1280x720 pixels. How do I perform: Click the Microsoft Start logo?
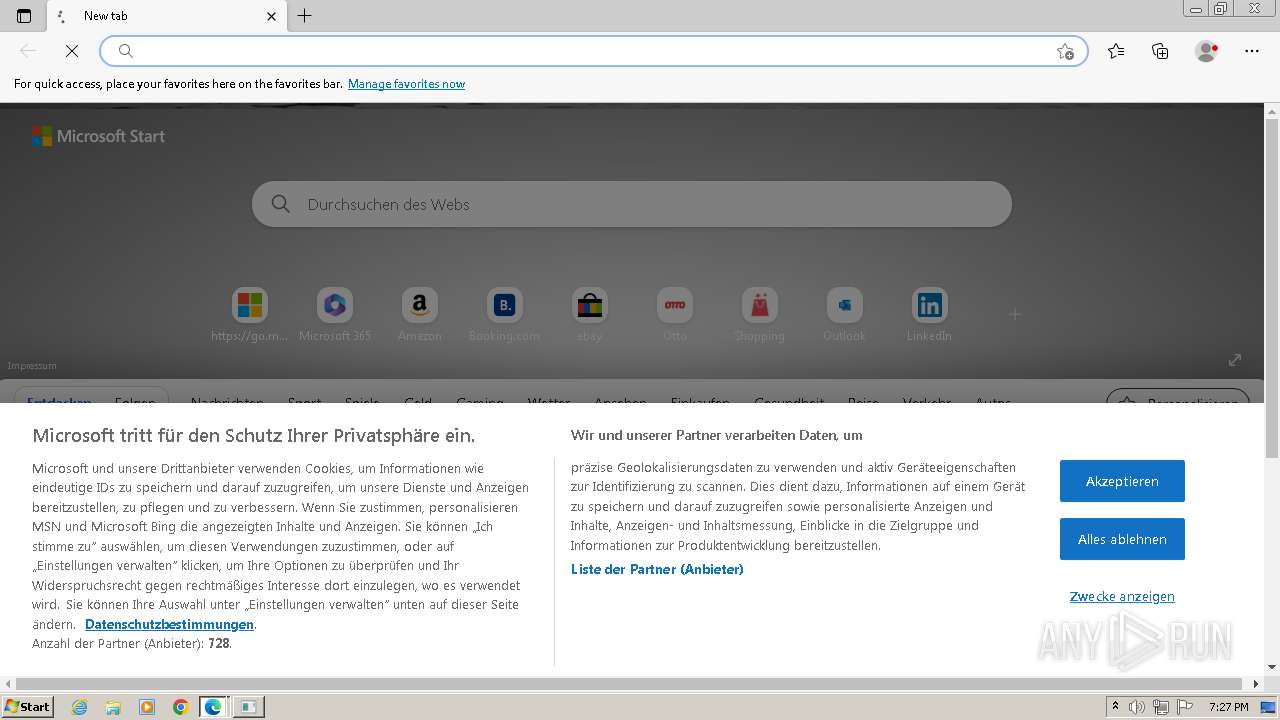tap(98, 136)
